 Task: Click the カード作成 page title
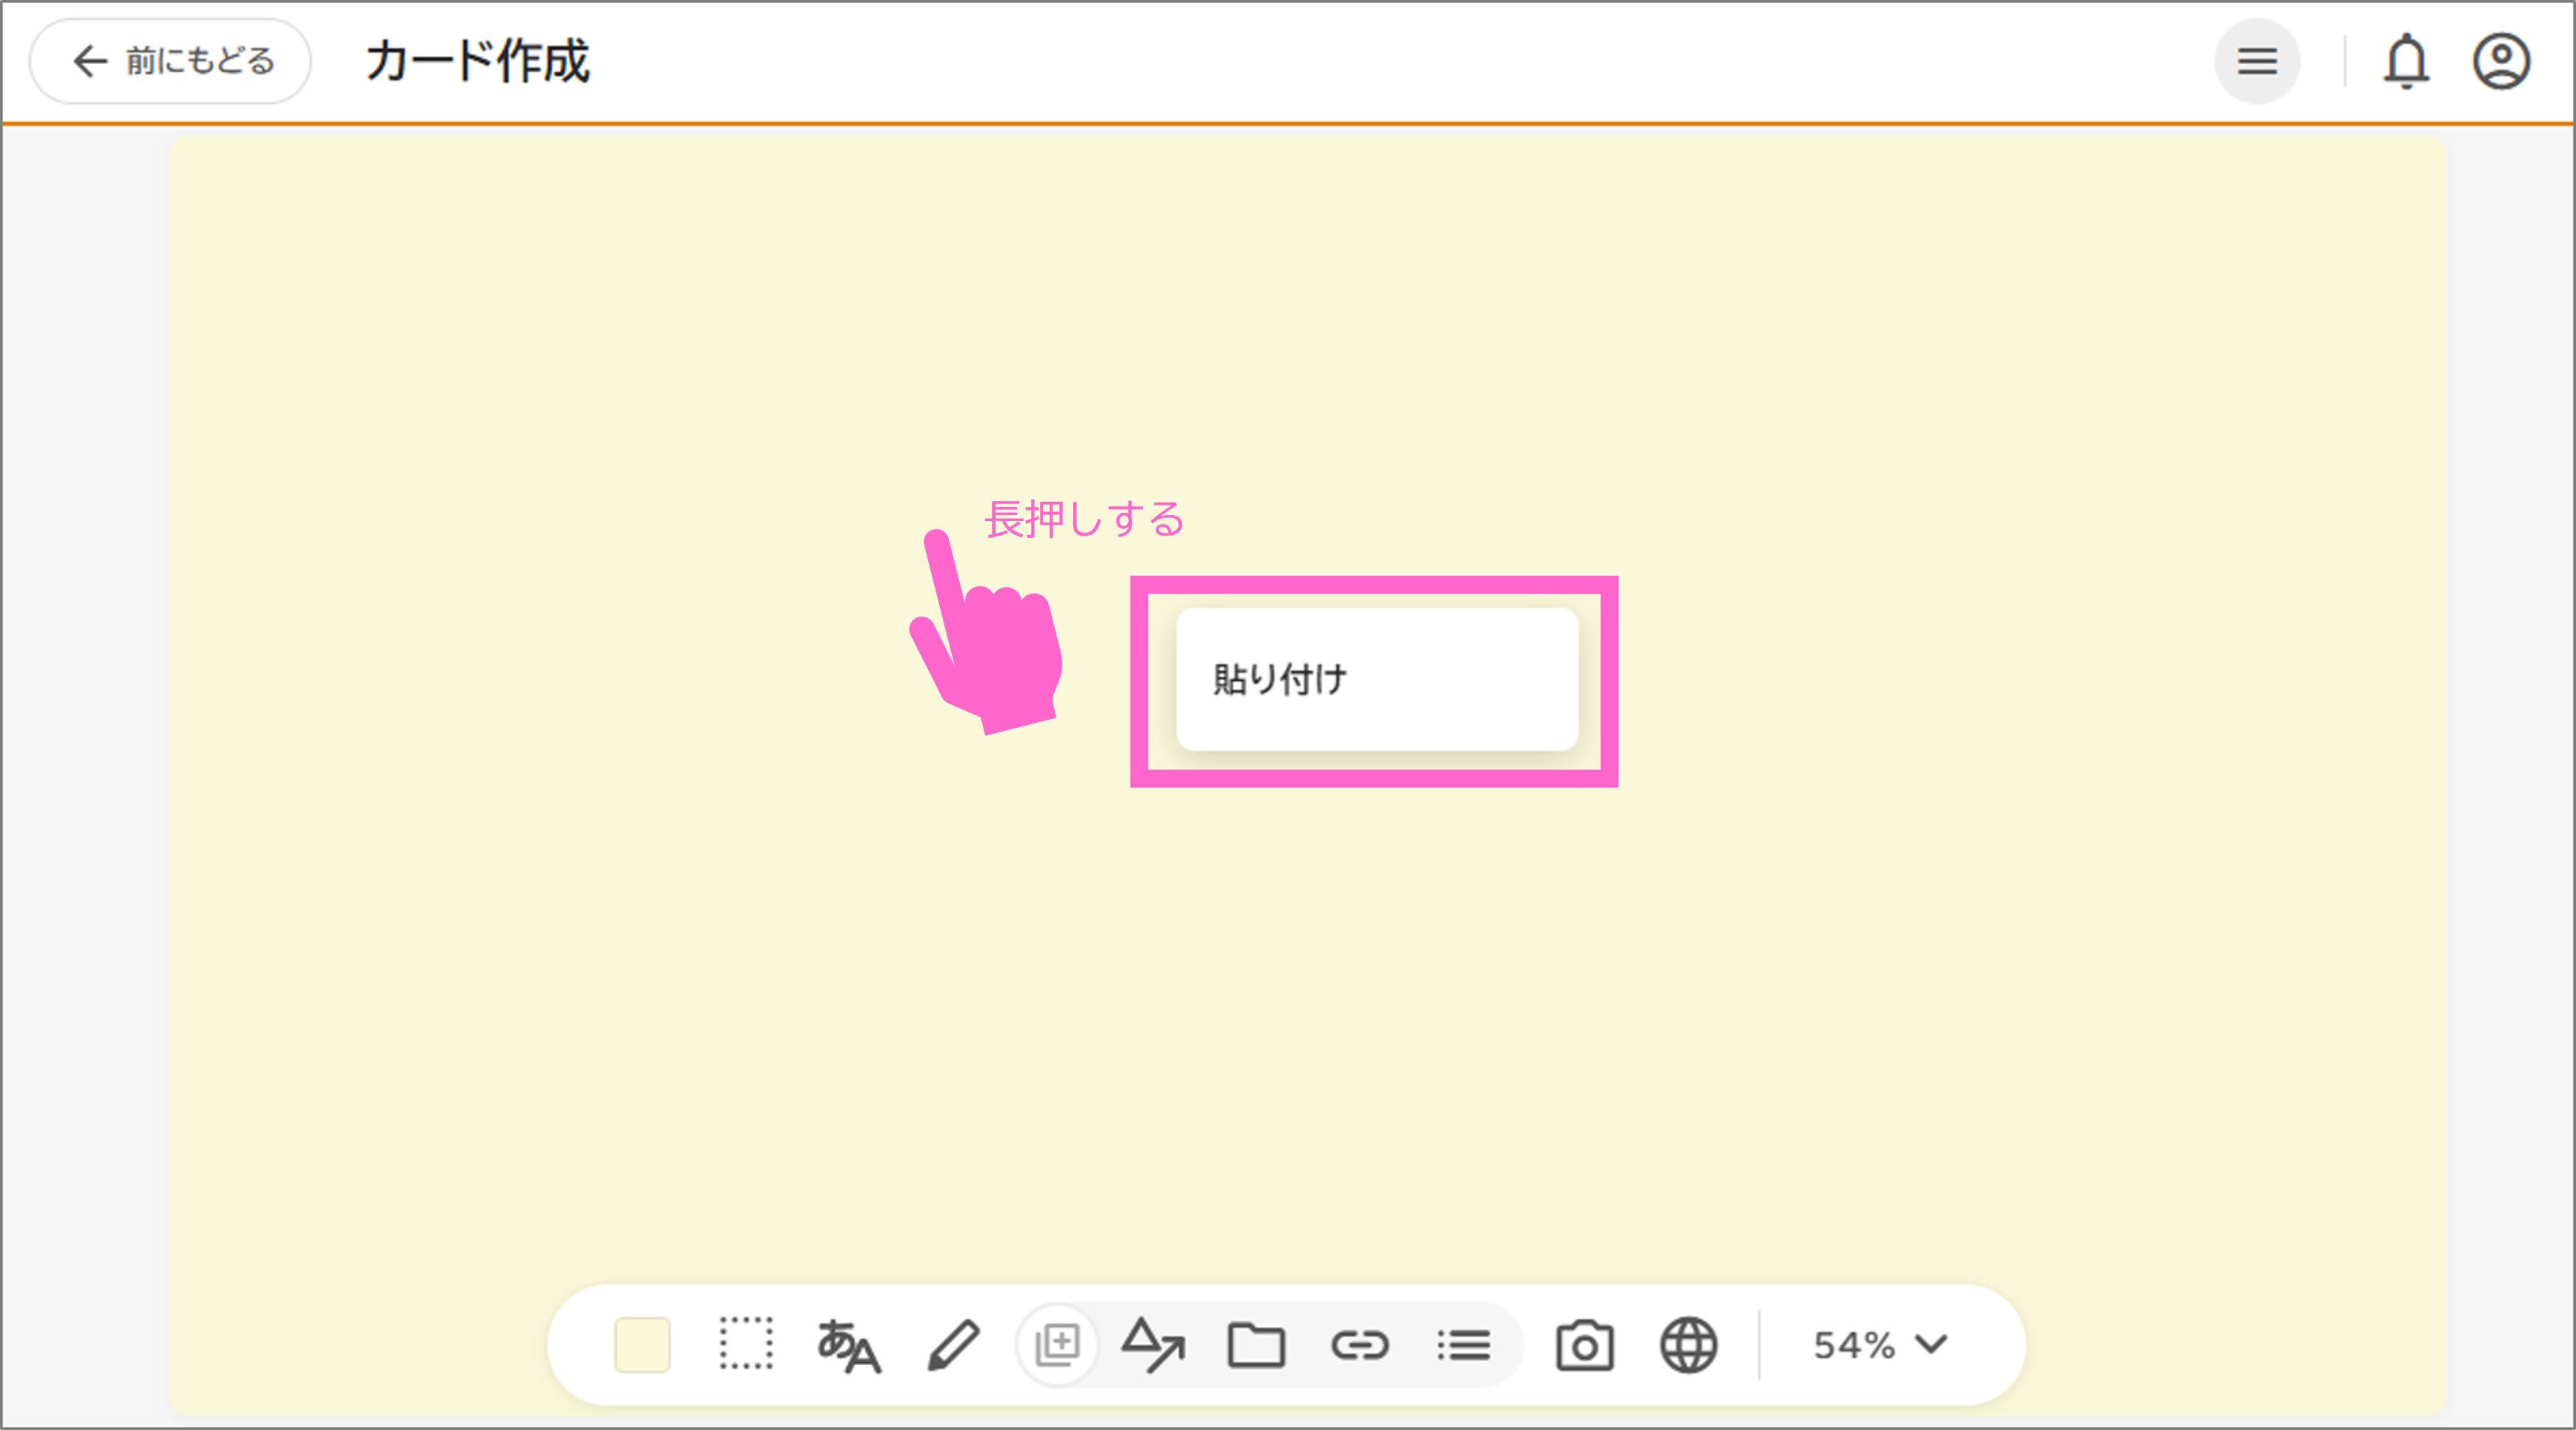[x=478, y=61]
